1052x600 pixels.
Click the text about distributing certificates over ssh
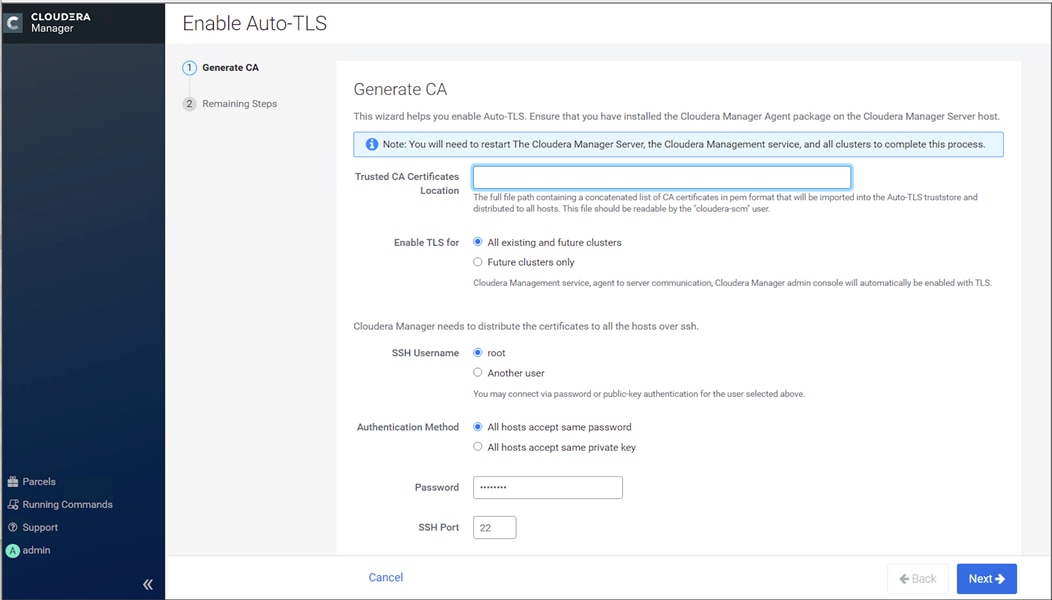[526, 327]
